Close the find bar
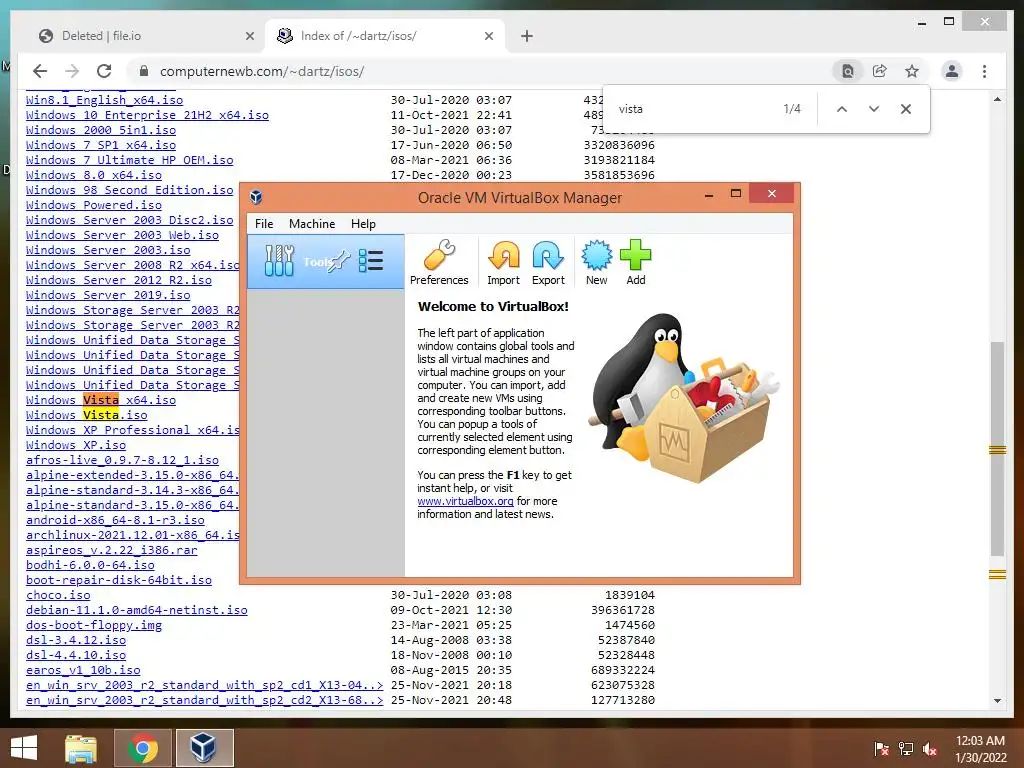 [x=906, y=109]
